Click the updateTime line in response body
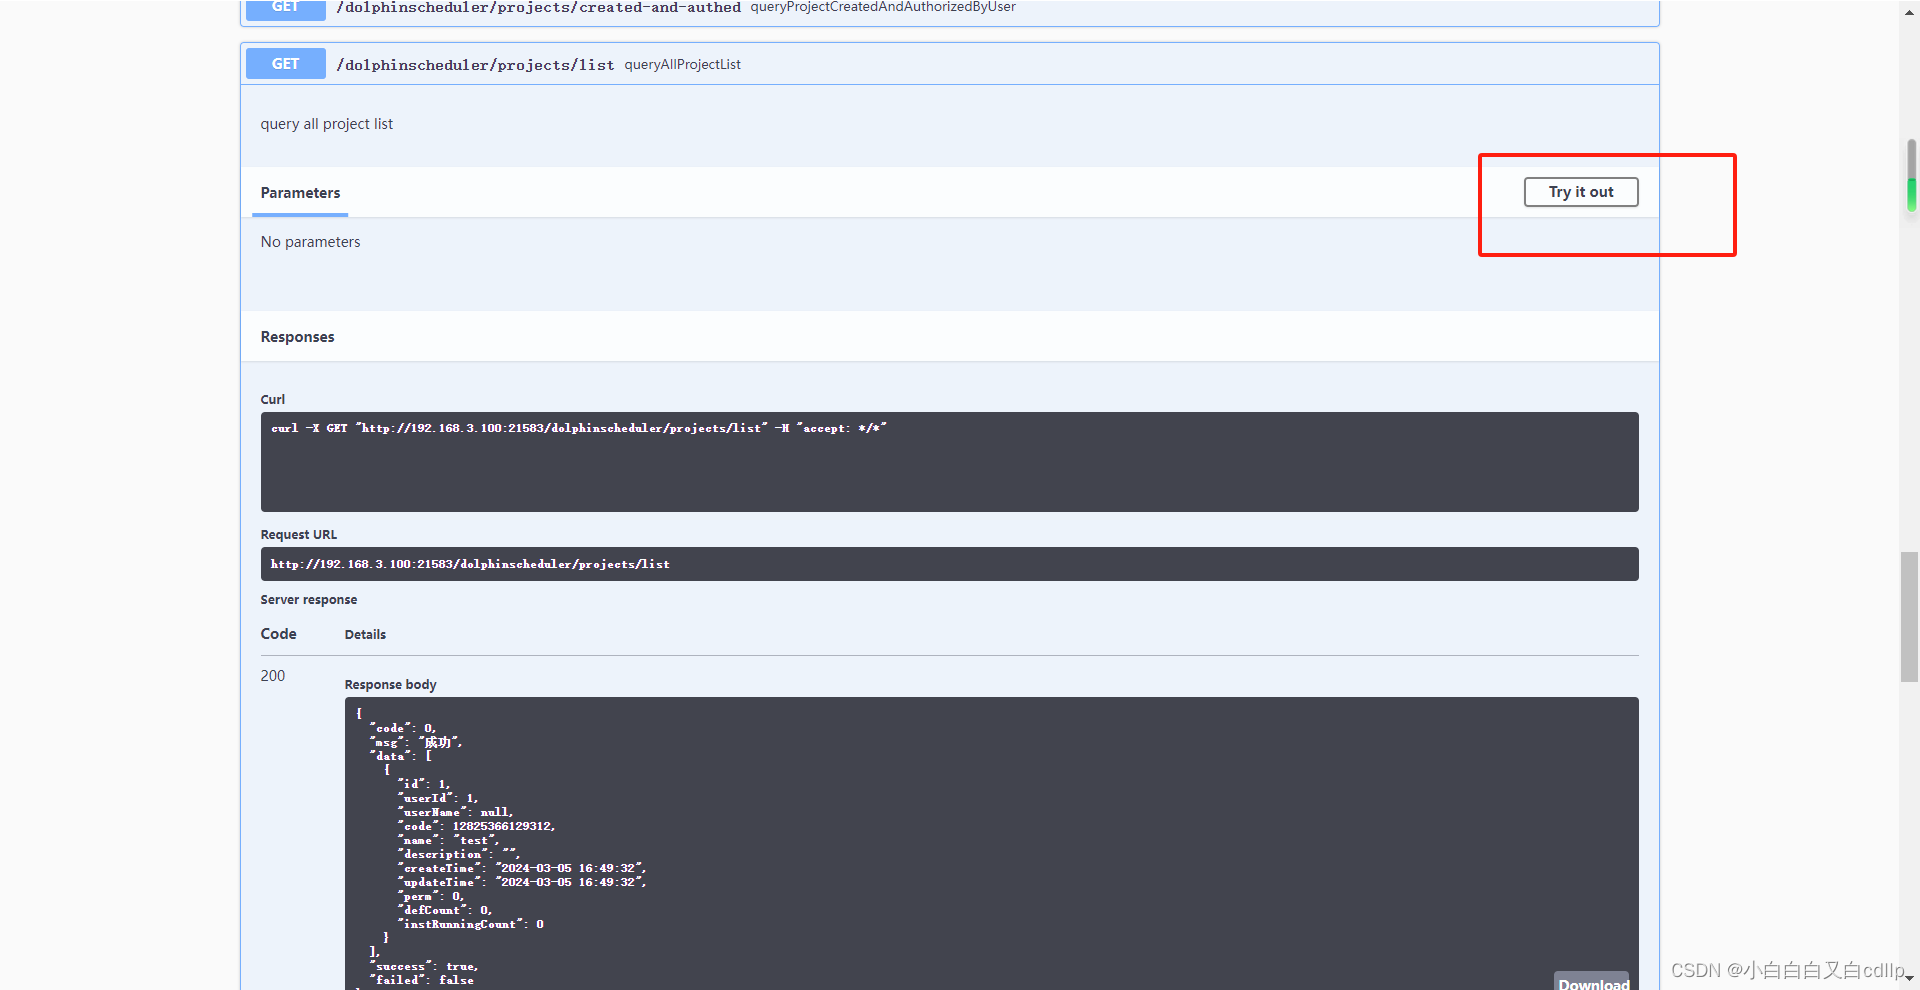 pos(522,882)
